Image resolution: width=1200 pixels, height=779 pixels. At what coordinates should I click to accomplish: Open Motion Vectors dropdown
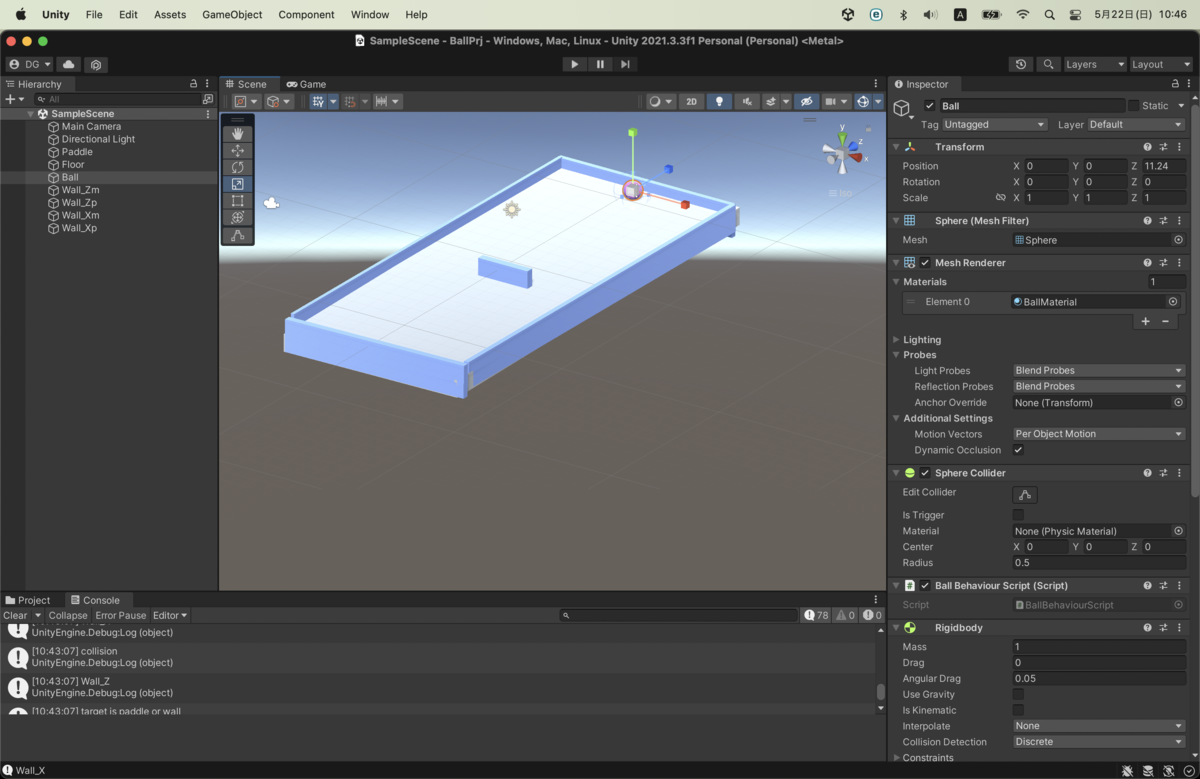click(x=1099, y=434)
